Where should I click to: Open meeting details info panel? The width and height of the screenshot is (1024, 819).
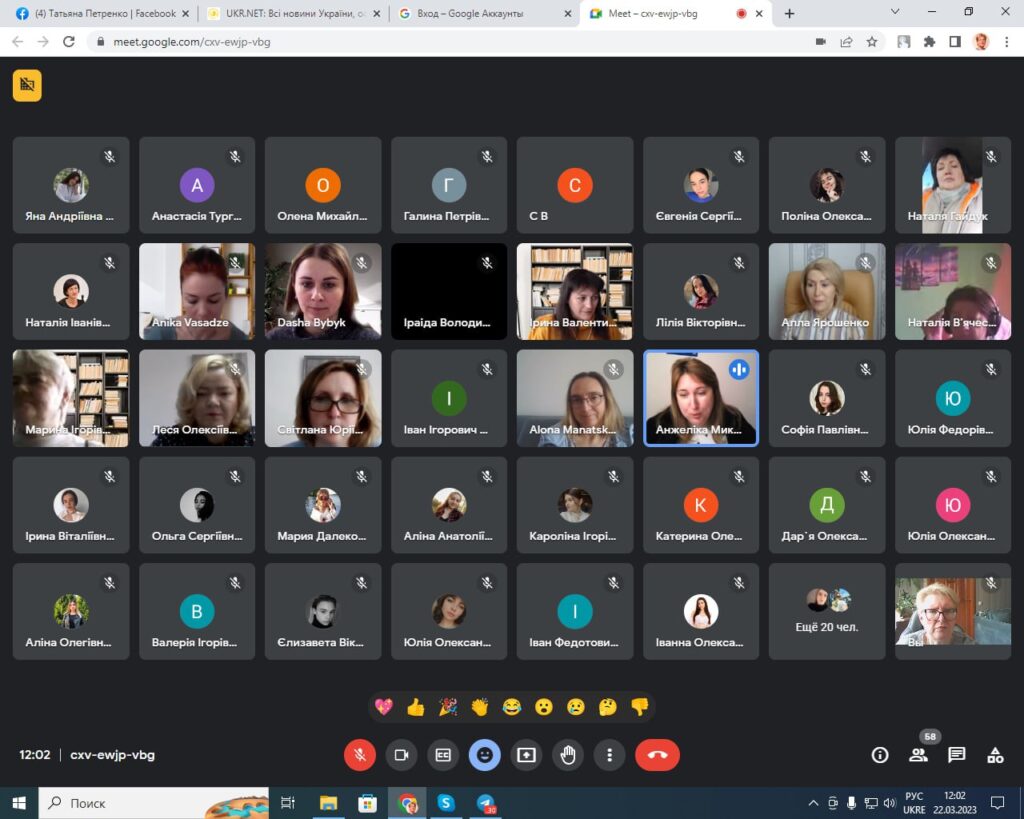click(880, 755)
